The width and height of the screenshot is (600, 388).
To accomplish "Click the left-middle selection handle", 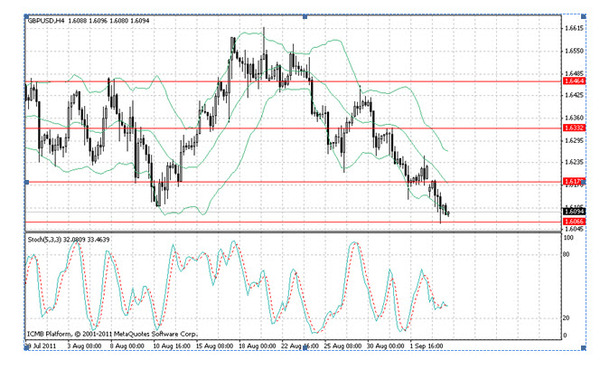I will (26, 182).
